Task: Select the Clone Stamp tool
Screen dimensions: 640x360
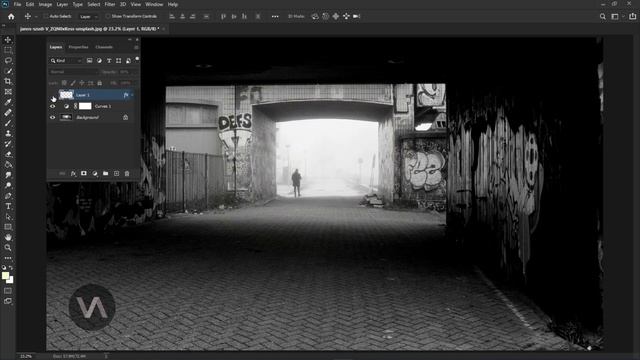Action: click(8, 133)
